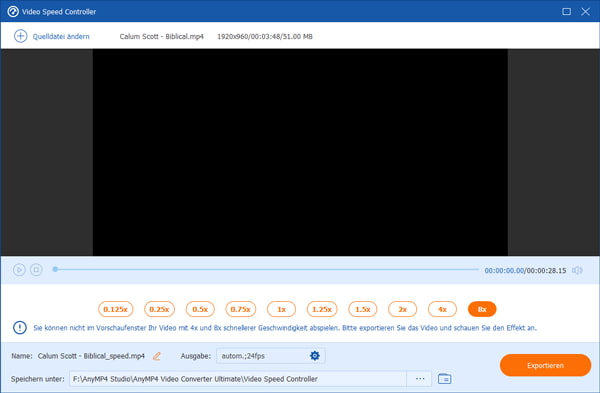
Task: Click the time display 00:00:00.00/00:00:28.15
Action: 525,271
